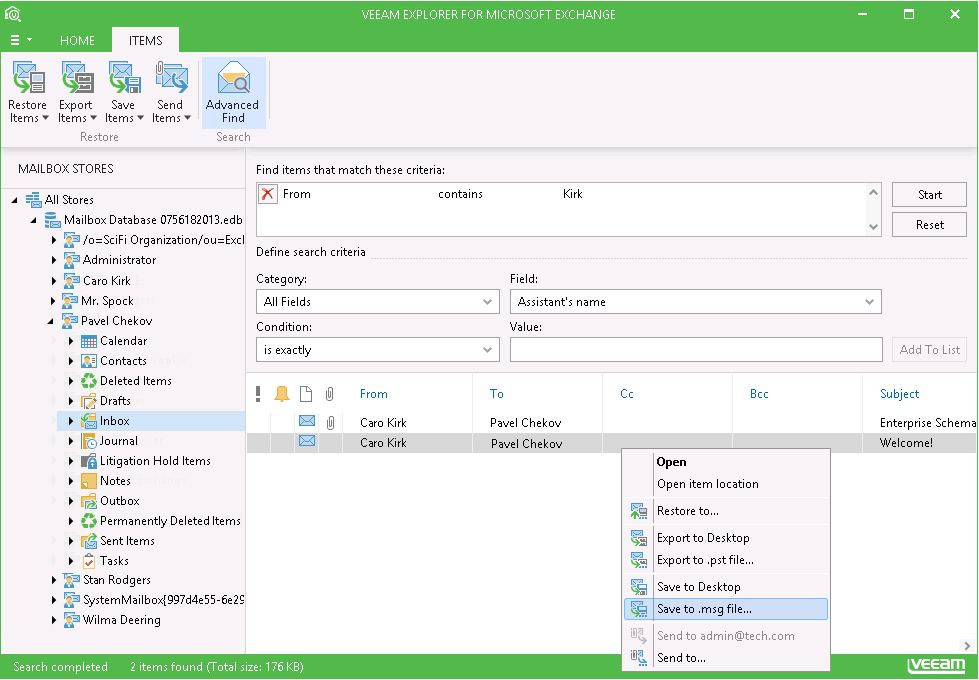Open the Condition dropdown showing is exactly

[377, 350]
